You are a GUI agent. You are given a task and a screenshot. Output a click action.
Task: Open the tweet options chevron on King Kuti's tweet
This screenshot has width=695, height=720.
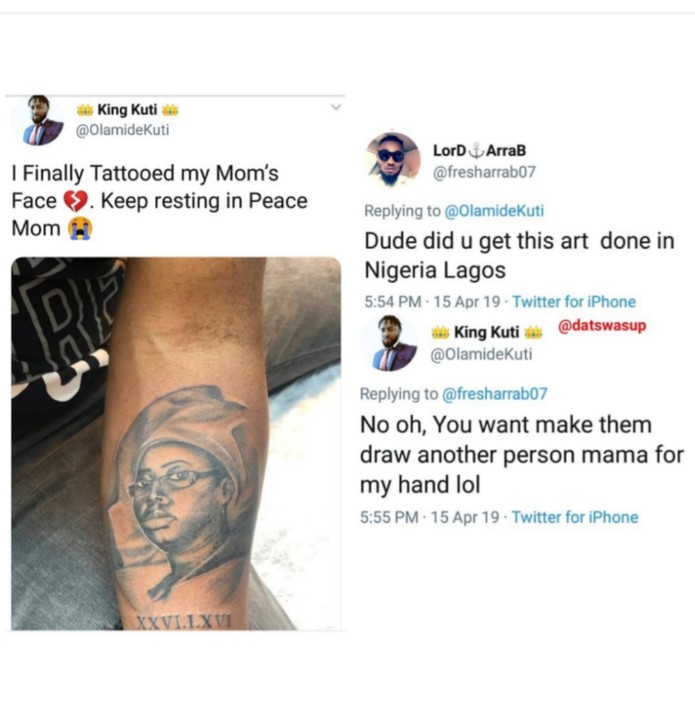[x=335, y=107]
